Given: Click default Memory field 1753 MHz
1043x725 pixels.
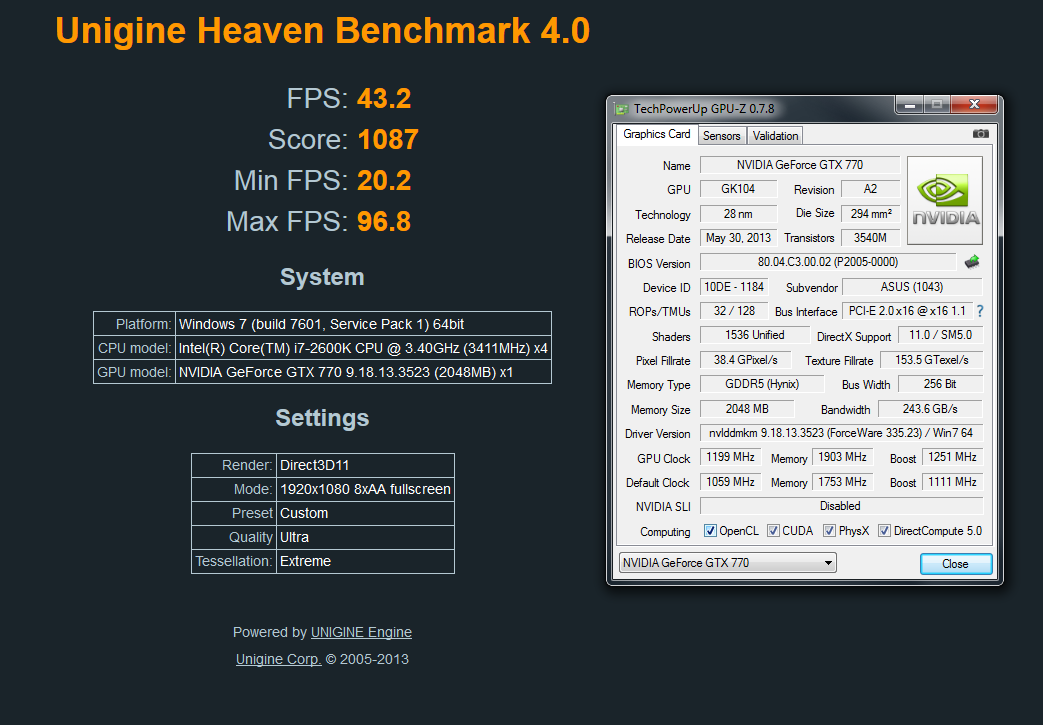Looking at the screenshot, I should click(842, 482).
